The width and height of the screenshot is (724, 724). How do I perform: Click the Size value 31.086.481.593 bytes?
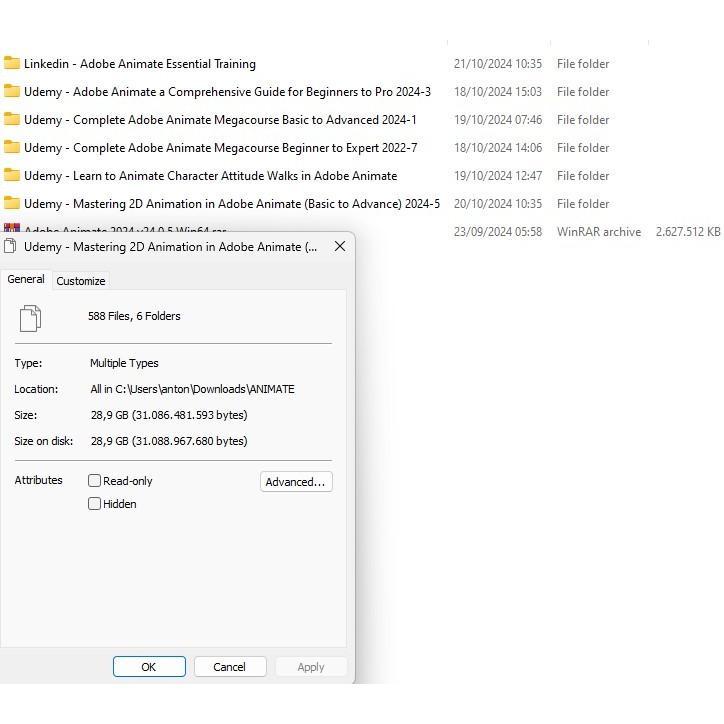pos(169,415)
